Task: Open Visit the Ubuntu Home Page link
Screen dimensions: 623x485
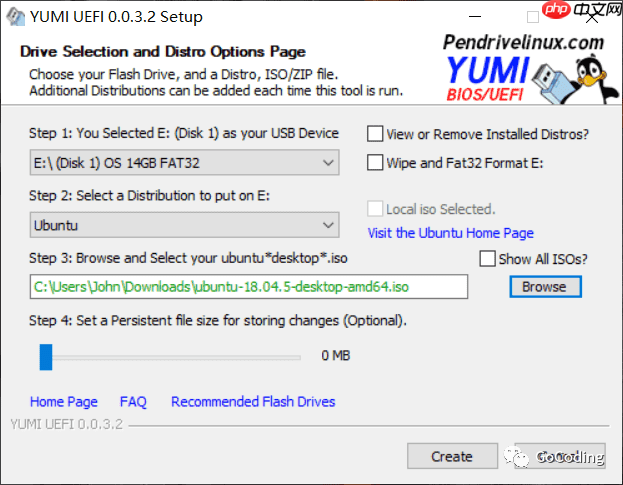Action: [x=451, y=233]
